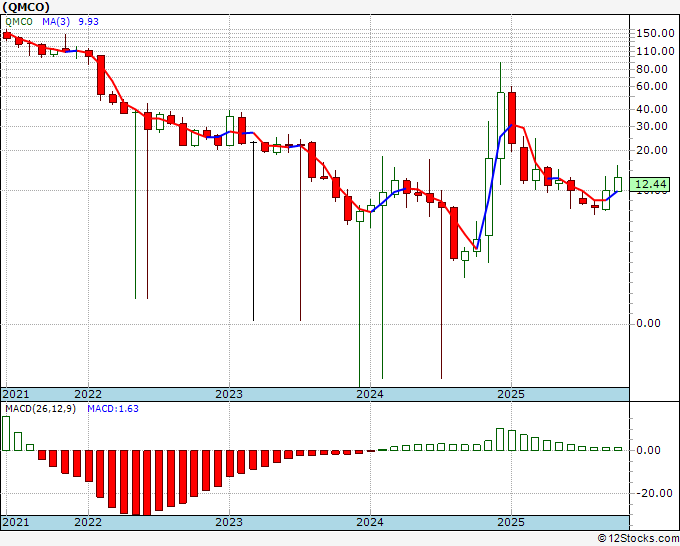The image size is (680, 546).
Task: Click the 2023 label on MACD timeline
Action: (229, 522)
